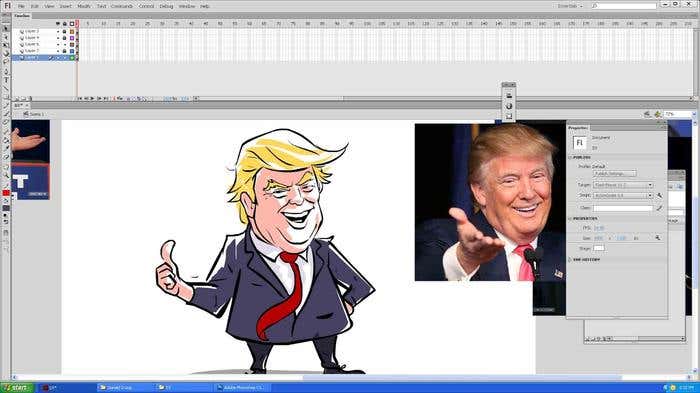700x393 pixels.
Task: Toggle outline mode of selected green-outline layer
Action: (x=72, y=58)
